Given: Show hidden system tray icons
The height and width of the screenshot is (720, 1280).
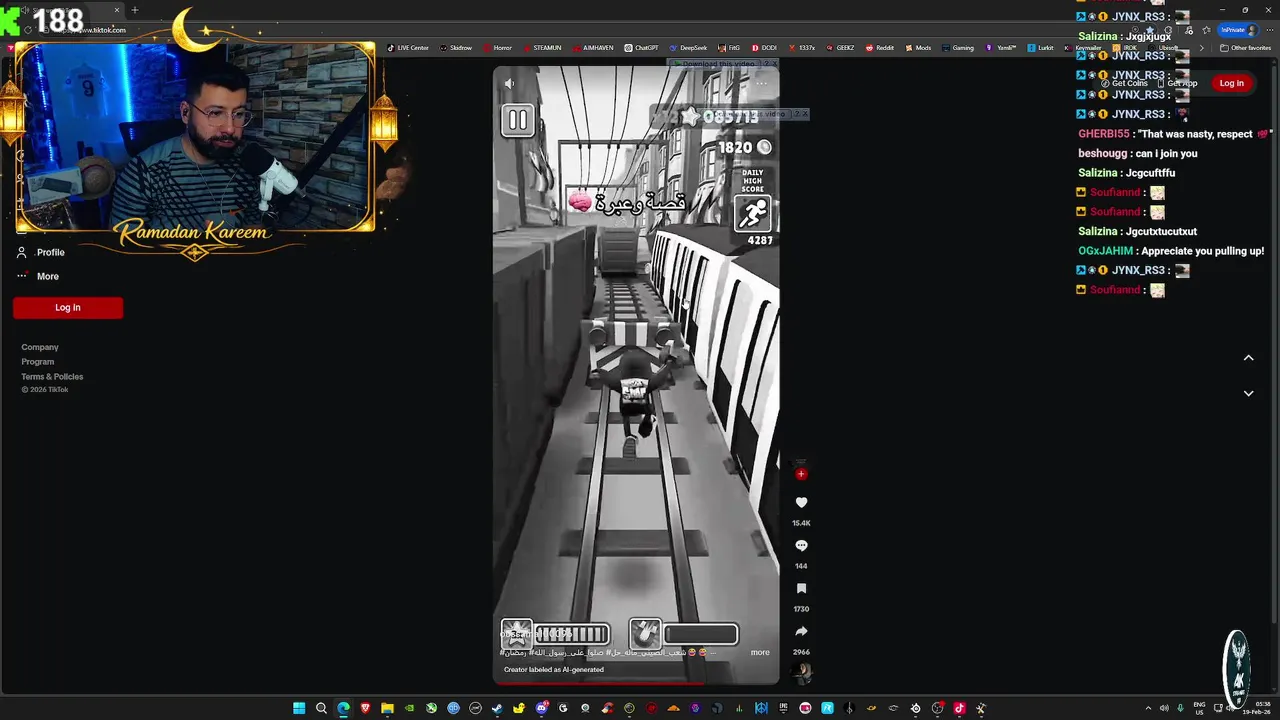Looking at the screenshot, I should point(1148,708).
